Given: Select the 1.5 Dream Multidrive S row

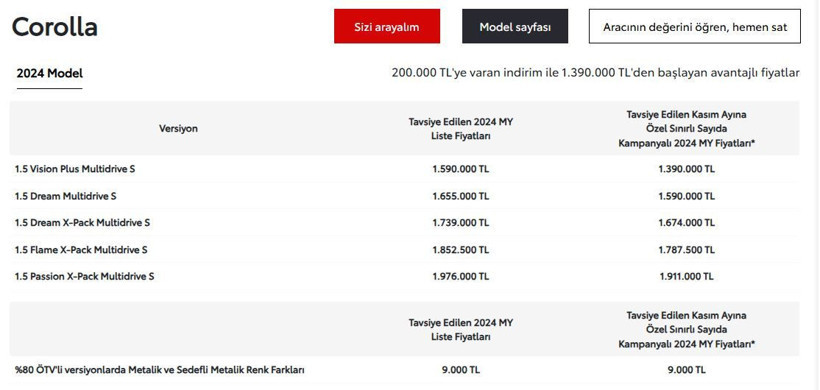Looking at the screenshot, I should click(404, 196).
